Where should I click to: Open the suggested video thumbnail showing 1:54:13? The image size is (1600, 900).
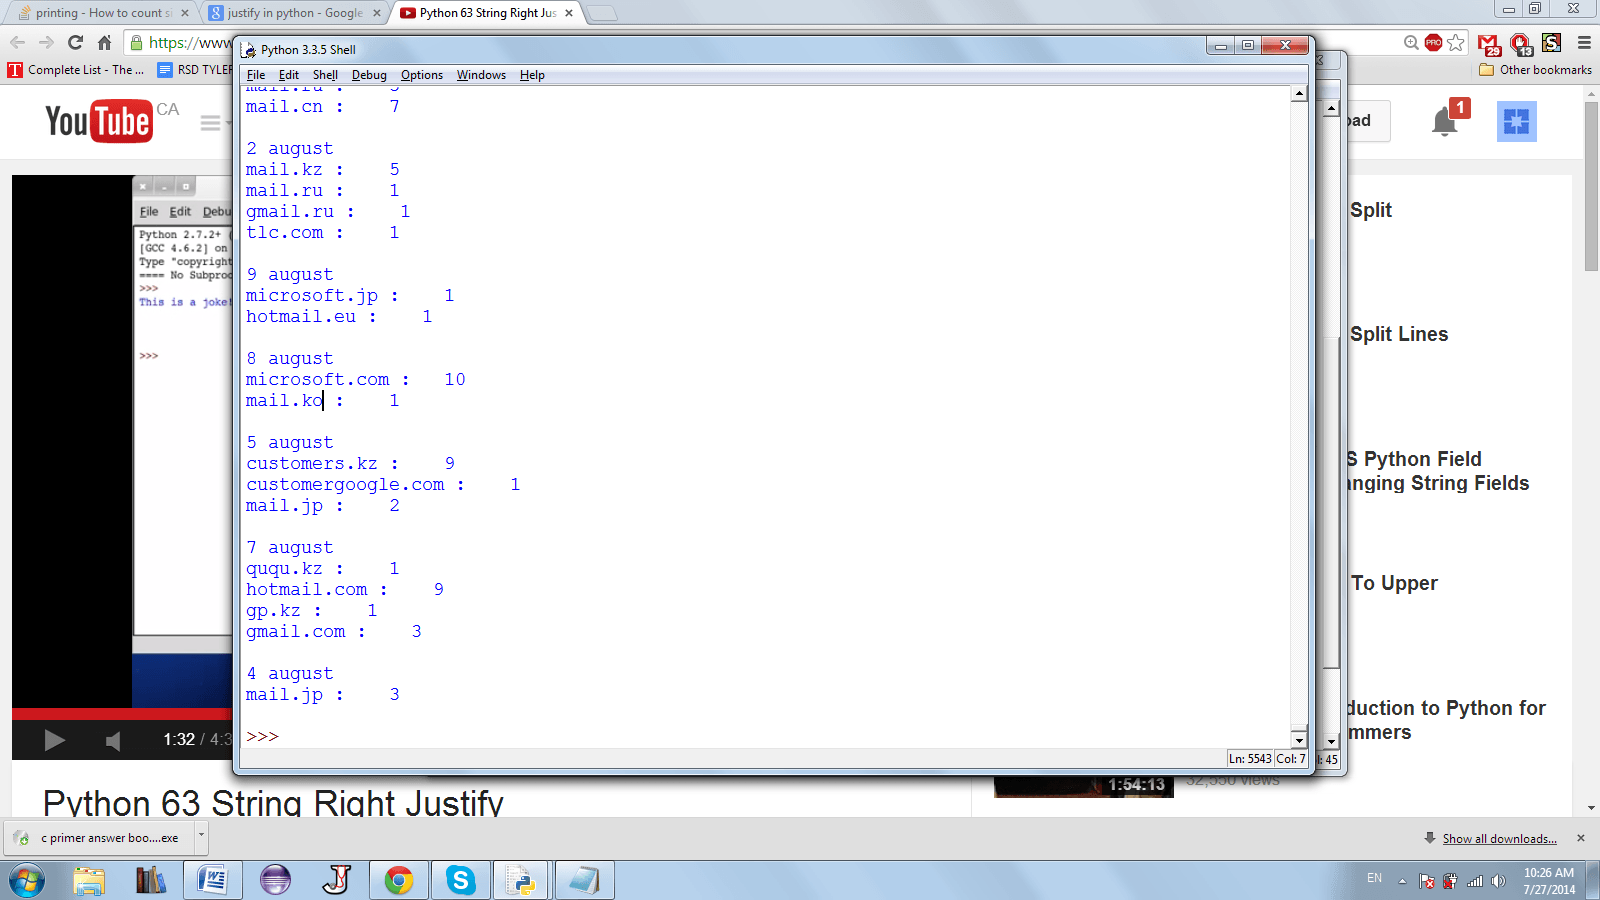tap(1084, 786)
